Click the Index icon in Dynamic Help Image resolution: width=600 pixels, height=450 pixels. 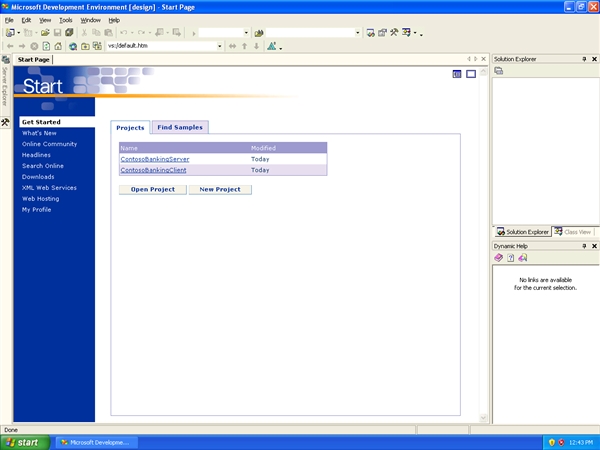(510, 258)
